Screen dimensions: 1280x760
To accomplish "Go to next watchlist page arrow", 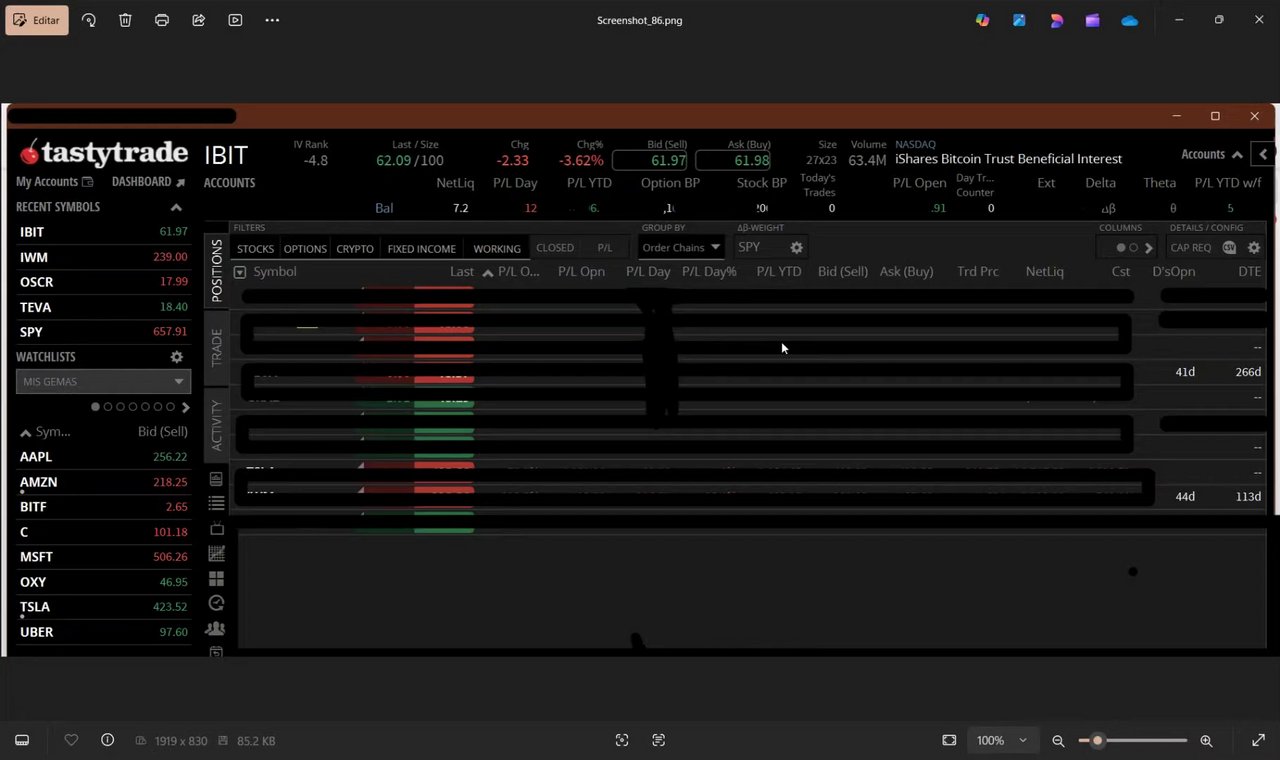I will (186, 407).
